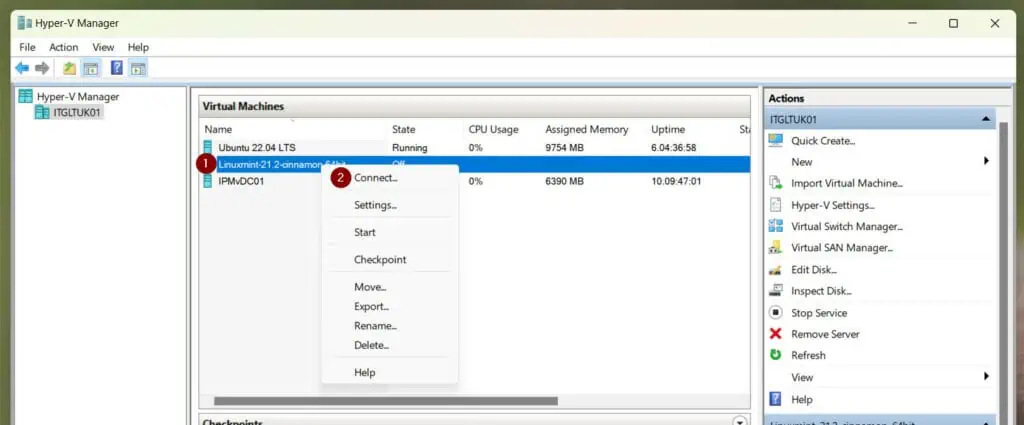The image size is (1024, 425).
Task: Click Virtual SAN Manager... action link
Action: coord(842,248)
